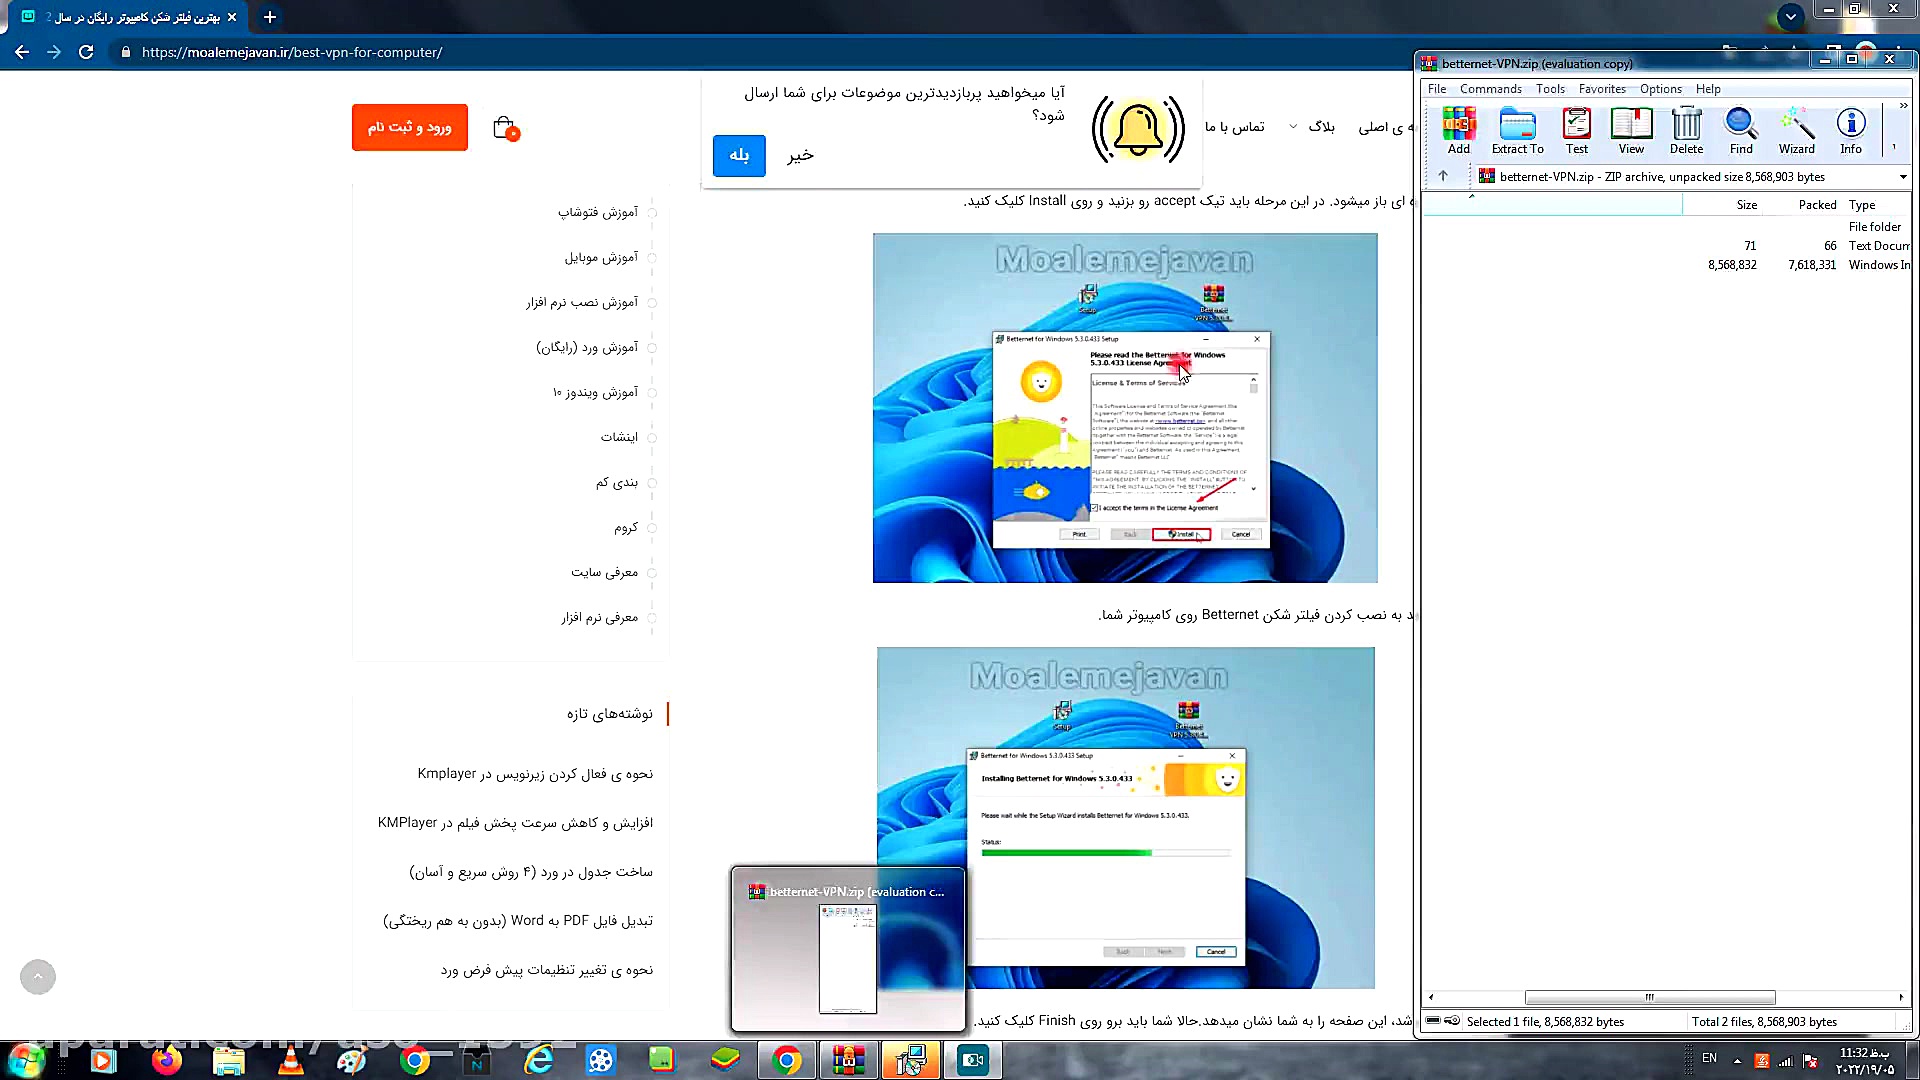Image resolution: width=1920 pixels, height=1080 pixels.
Task: Expand the WinRAR toolbar overflow chevron
Action: pyautogui.click(x=1902, y=105)
